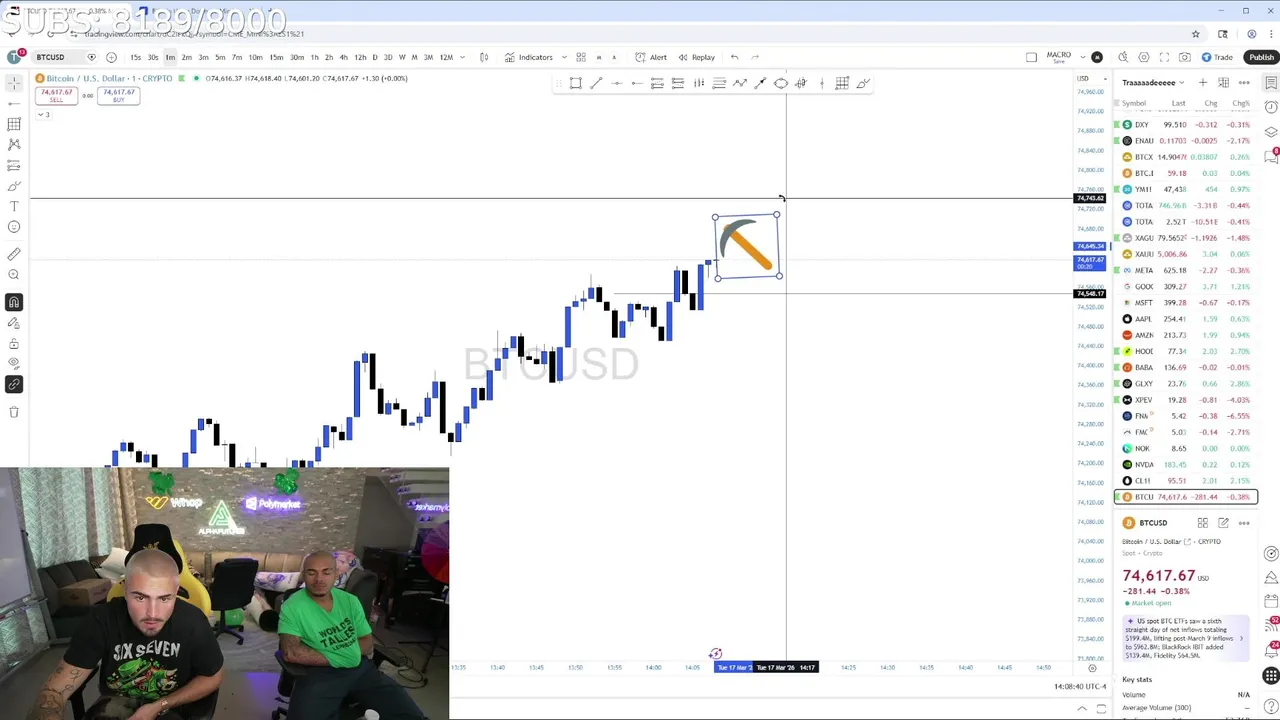This screenshot has height=720, width=1280.
Task: Select the 4h timeframe
Action: [343, 57]
